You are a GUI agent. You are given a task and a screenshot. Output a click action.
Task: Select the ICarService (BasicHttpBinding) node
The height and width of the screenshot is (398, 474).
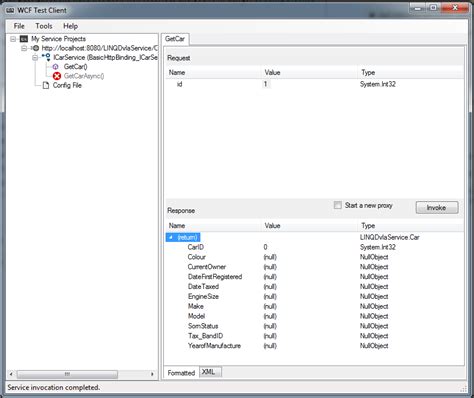coord(105,57)
